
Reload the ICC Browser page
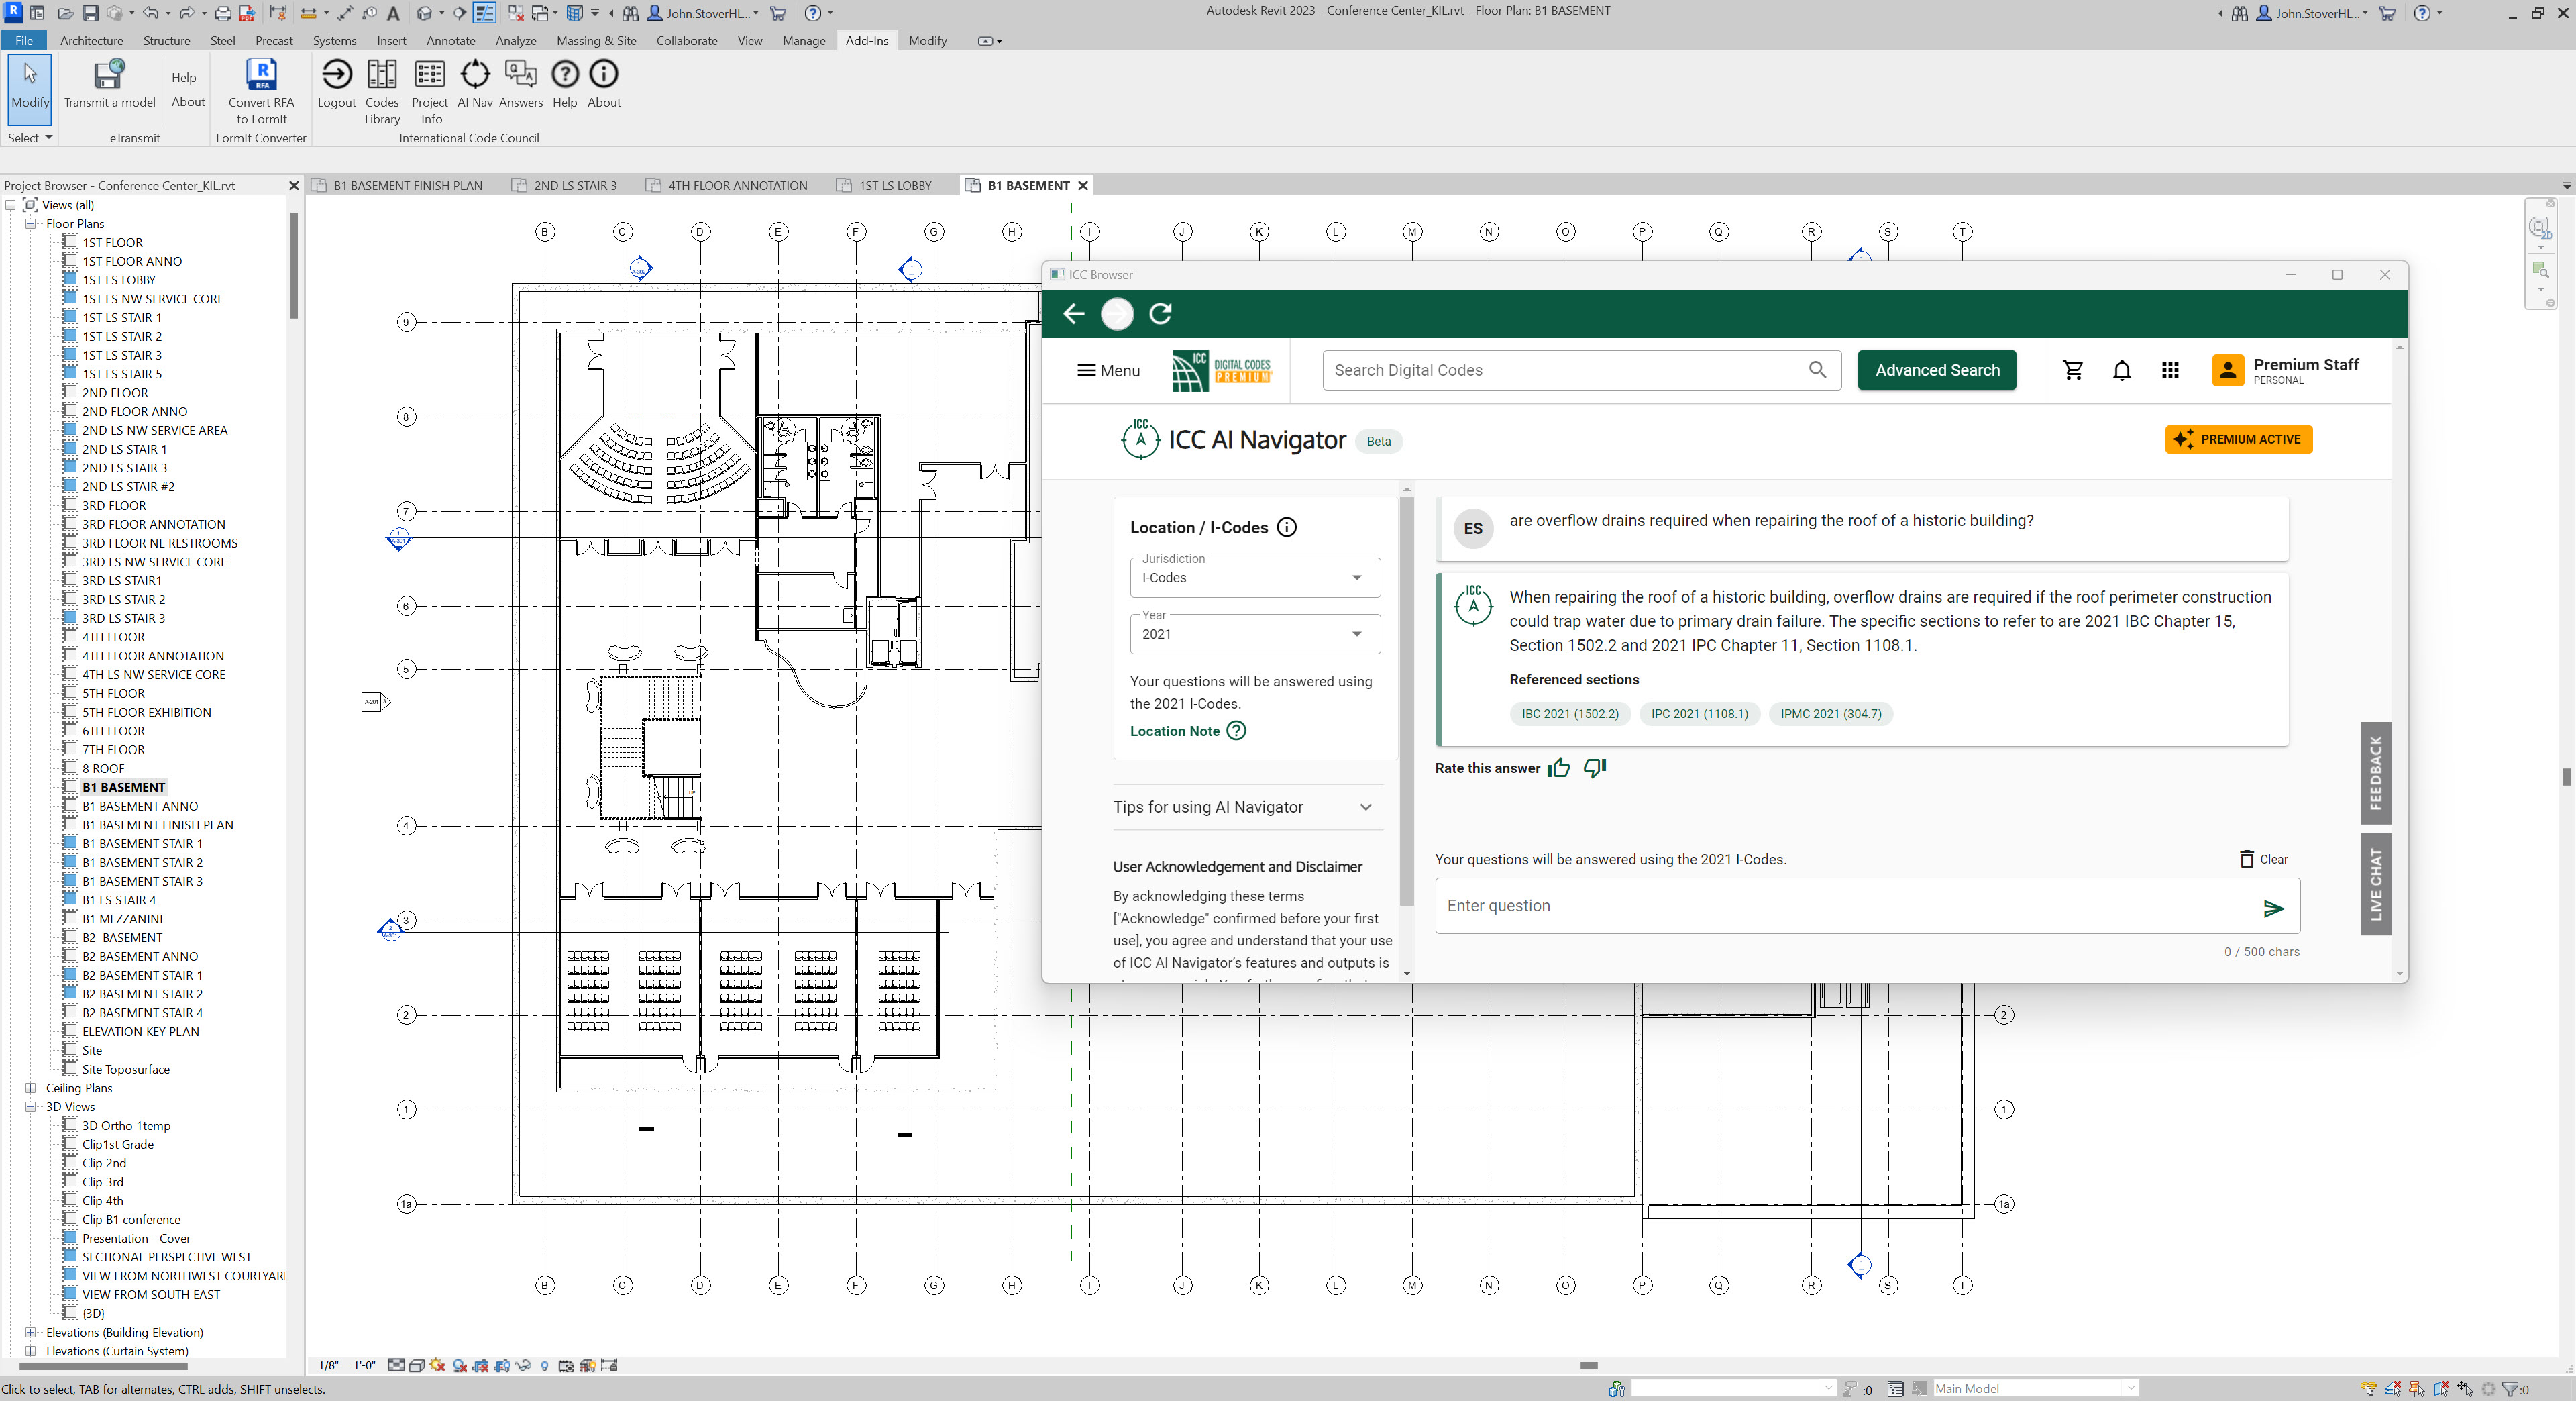pos(1160,314)
